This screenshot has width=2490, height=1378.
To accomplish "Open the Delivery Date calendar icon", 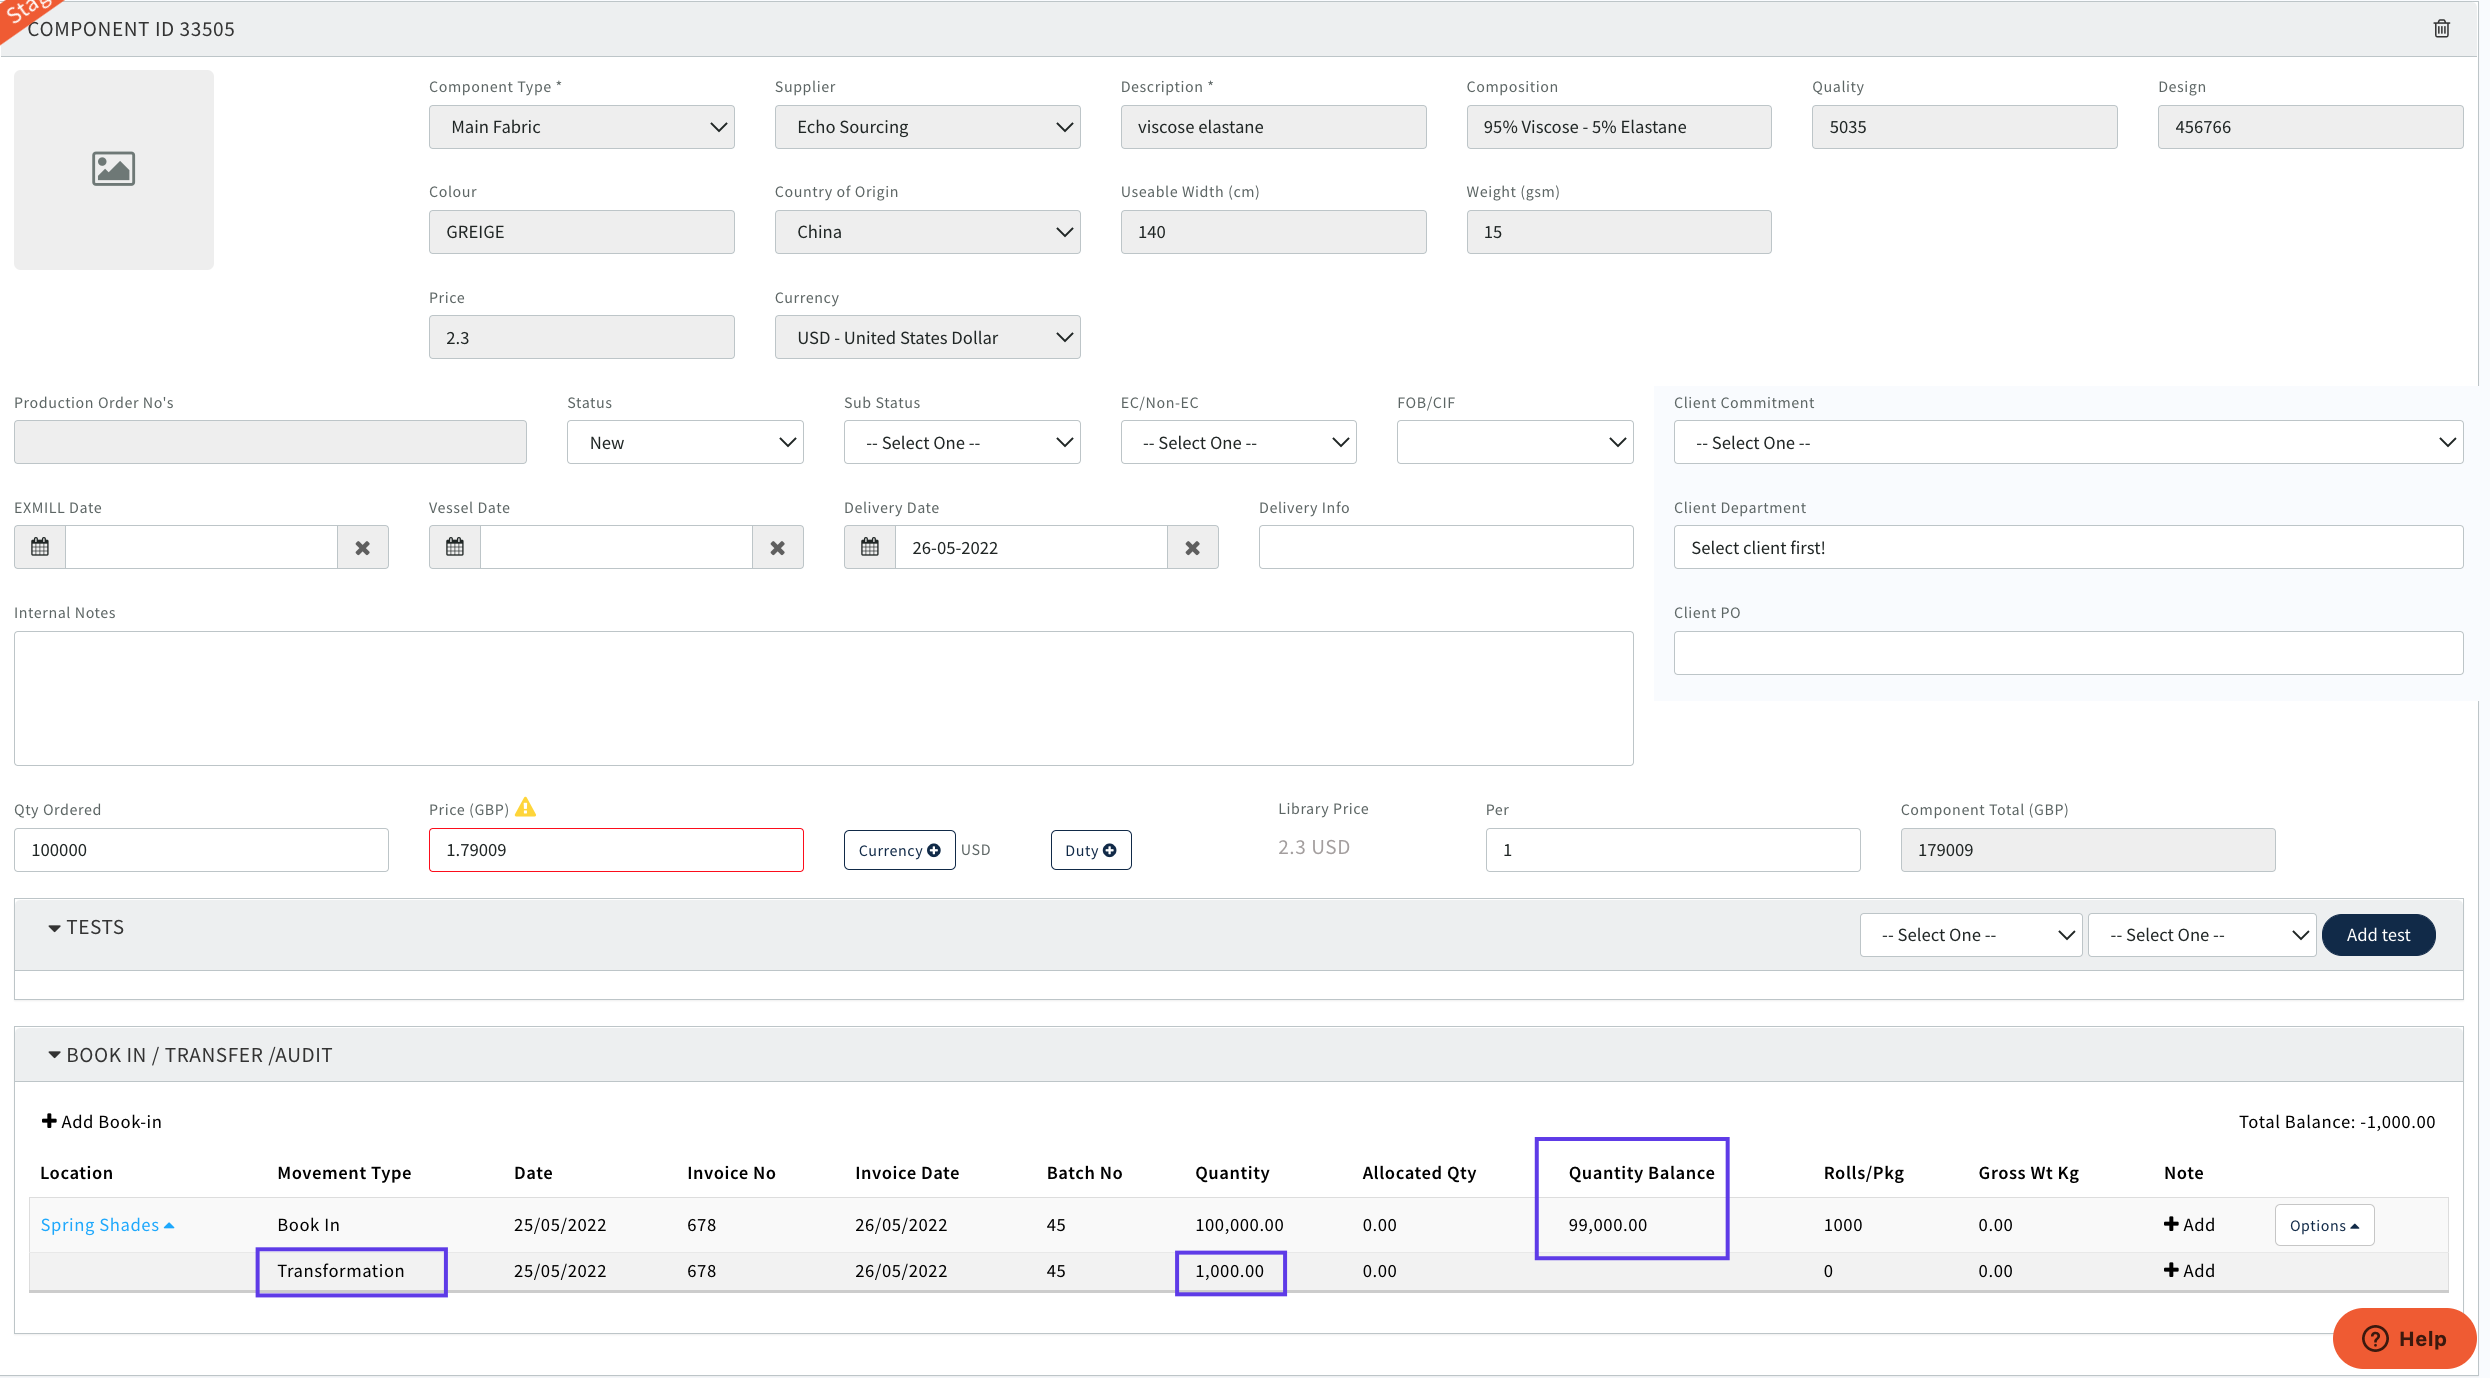I will (870, 547).
